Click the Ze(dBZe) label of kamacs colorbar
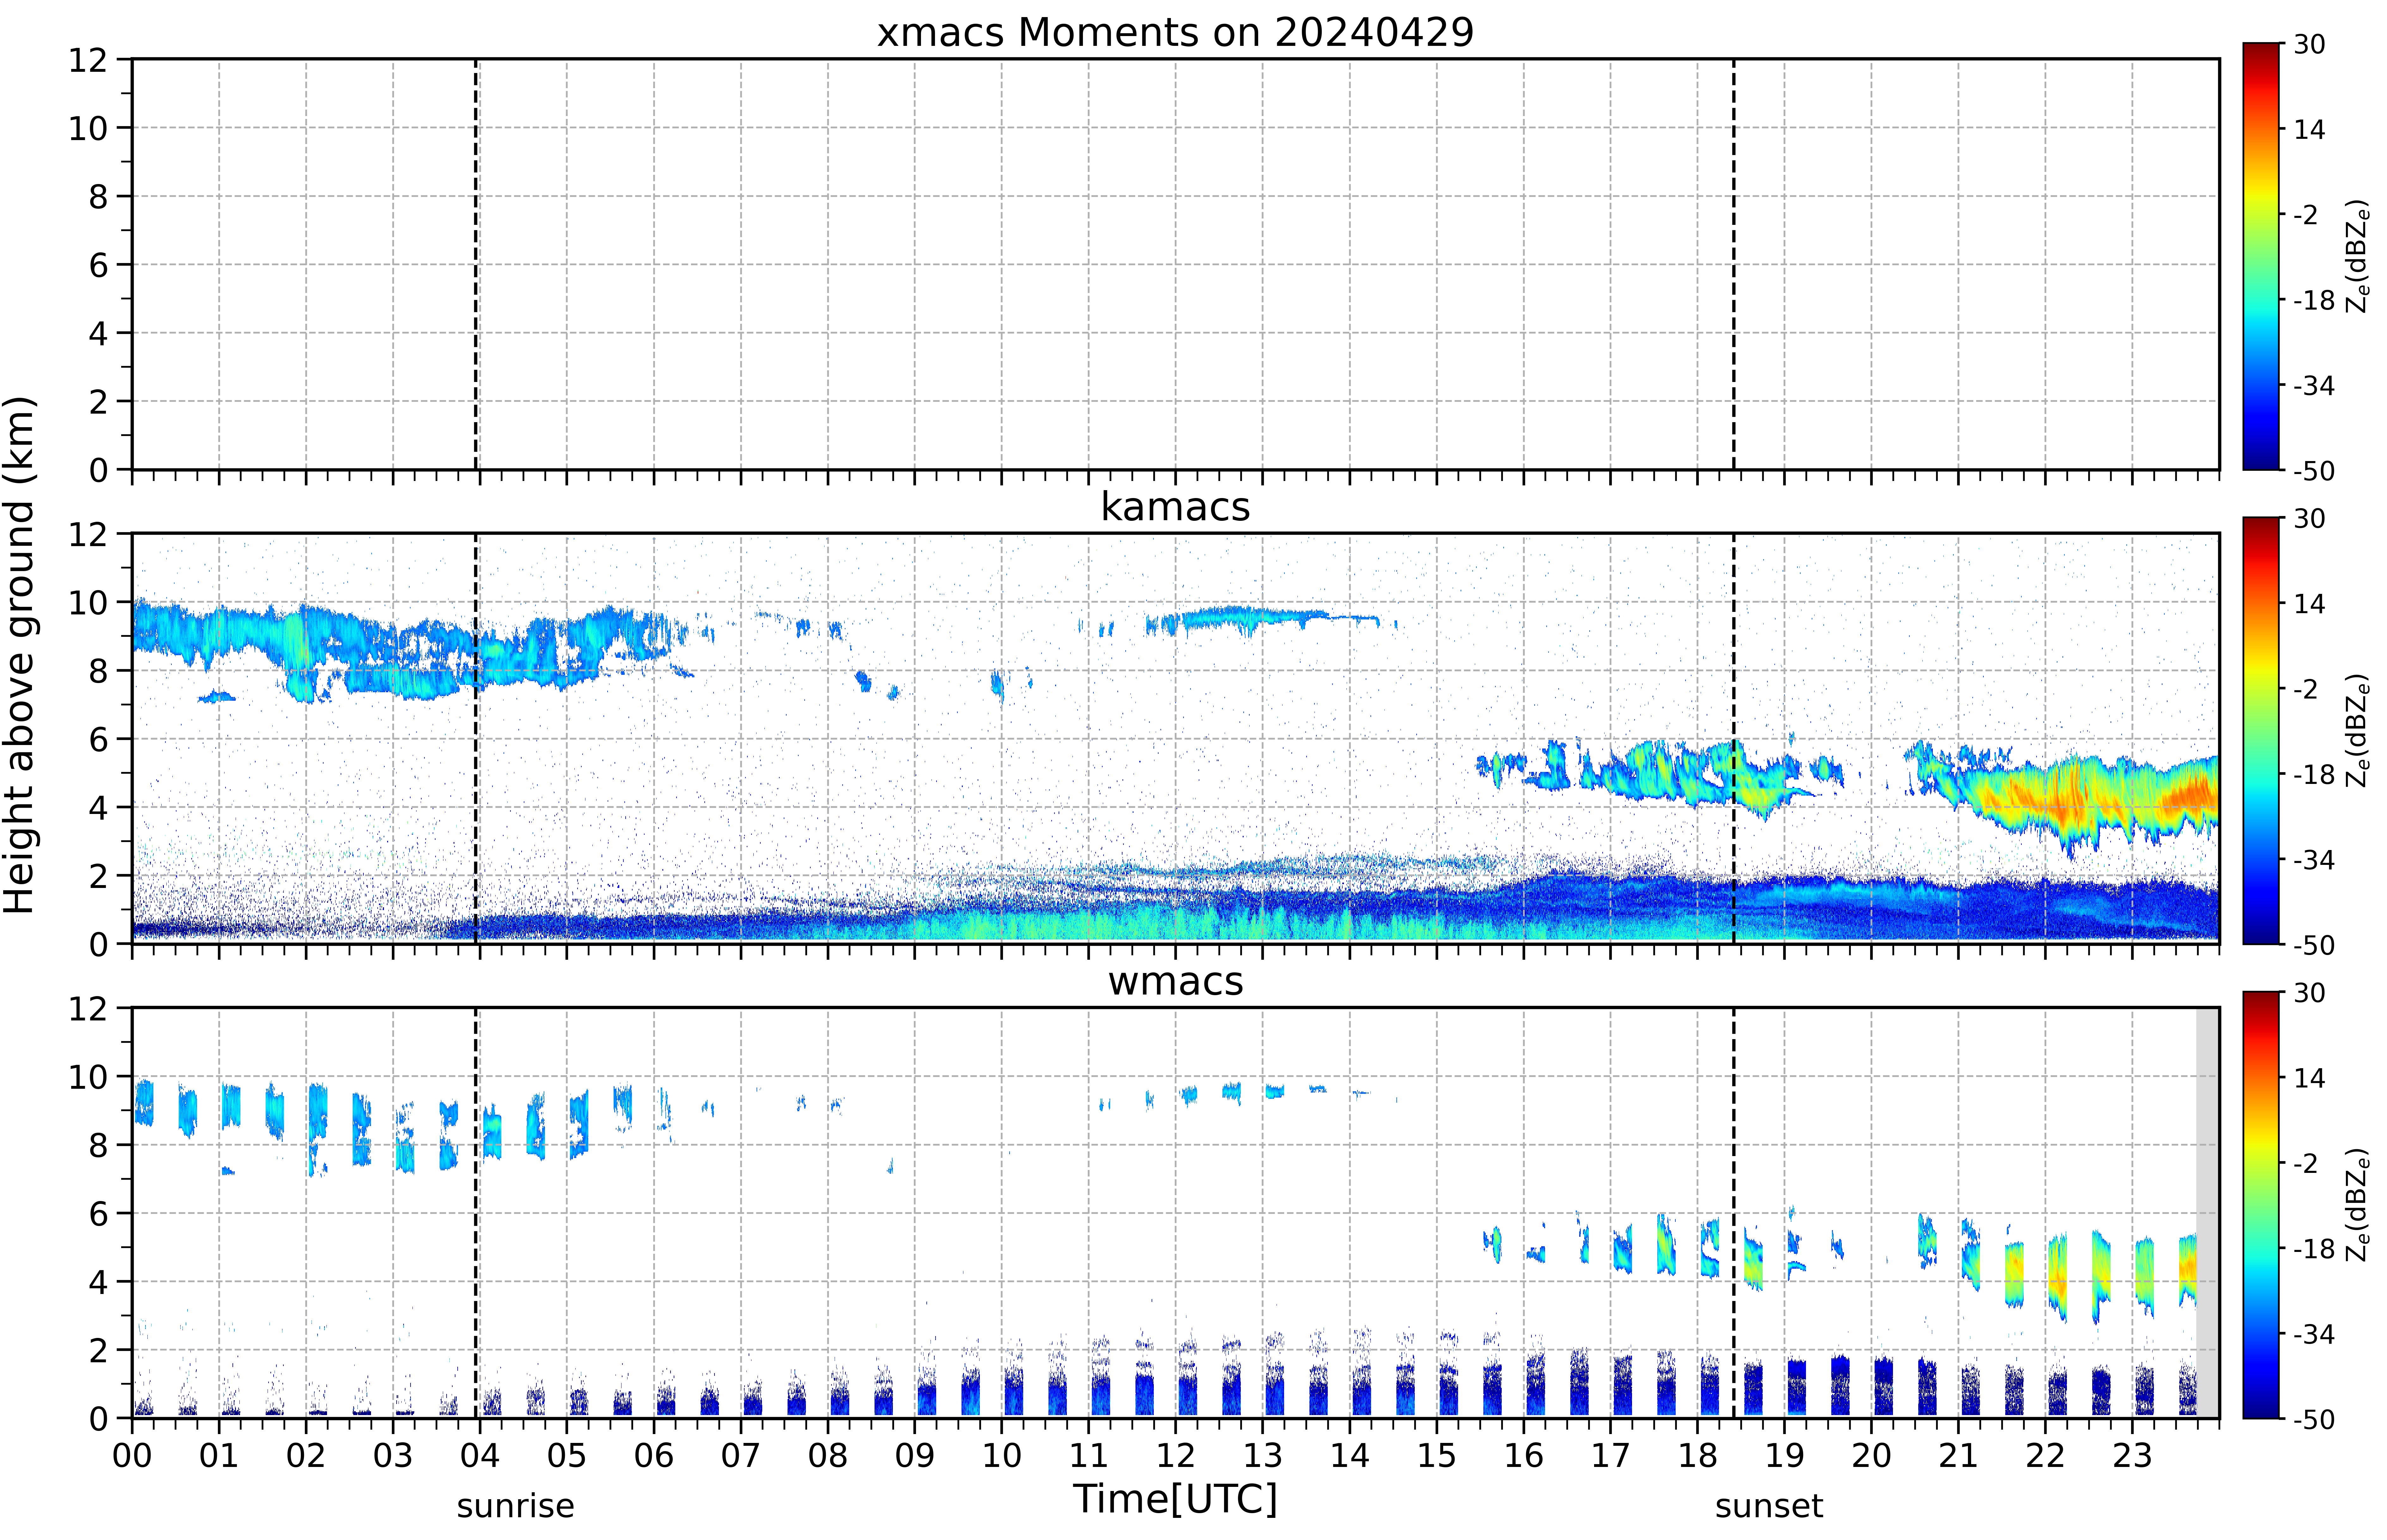This screenshot has height=1540, width=2387. 2358,730
